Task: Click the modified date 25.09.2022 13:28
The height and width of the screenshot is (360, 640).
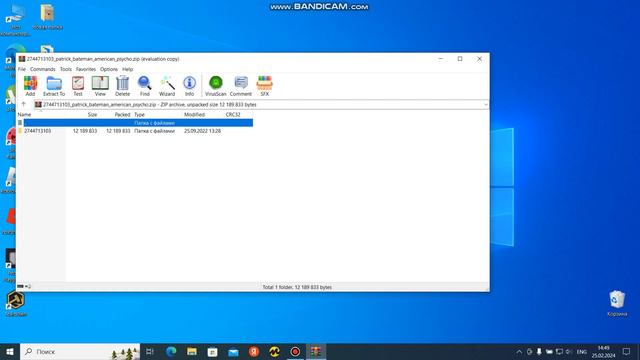Action: [202, 131]
